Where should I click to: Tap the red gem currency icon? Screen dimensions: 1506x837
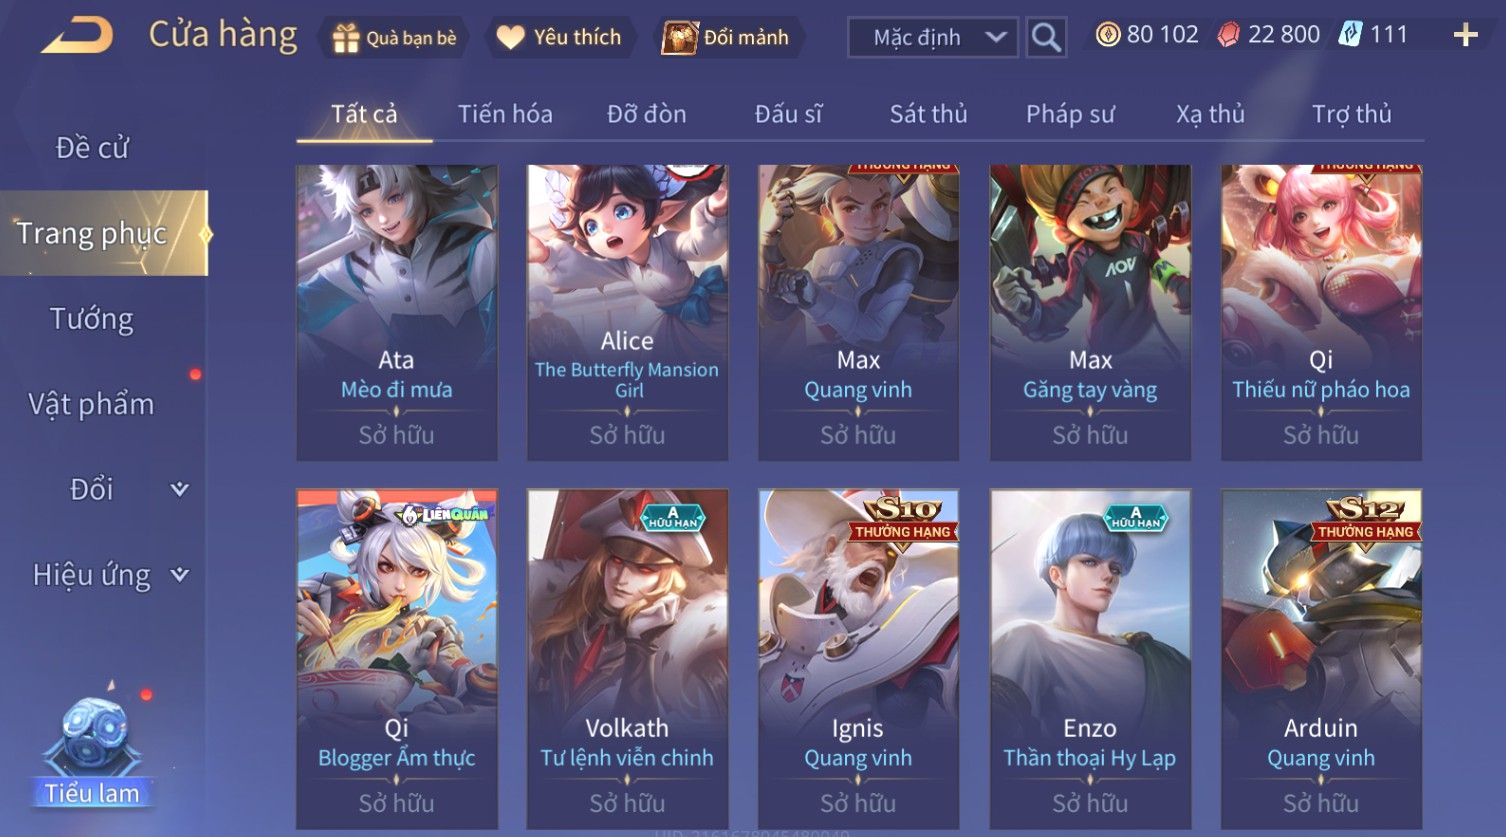[x=1229, y=35]
